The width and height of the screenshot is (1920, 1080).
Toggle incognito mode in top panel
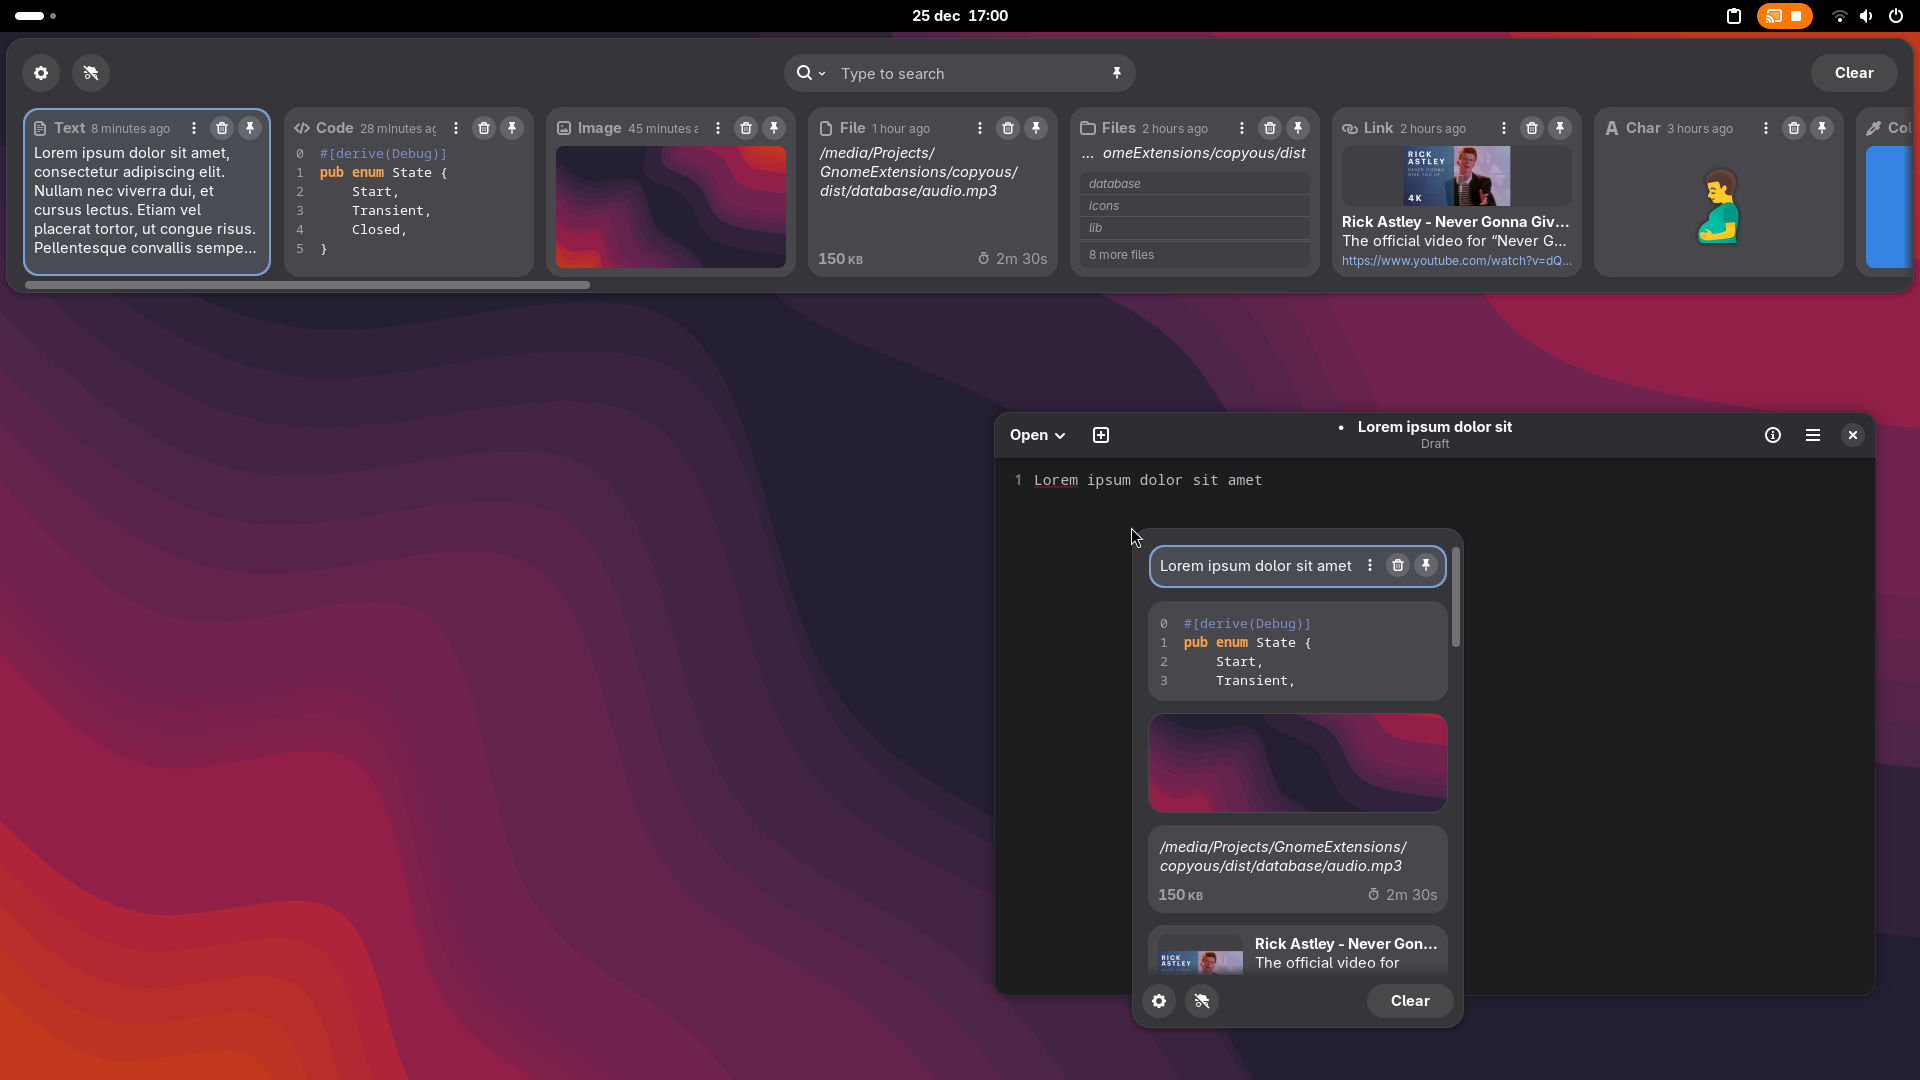coord(91,73)
